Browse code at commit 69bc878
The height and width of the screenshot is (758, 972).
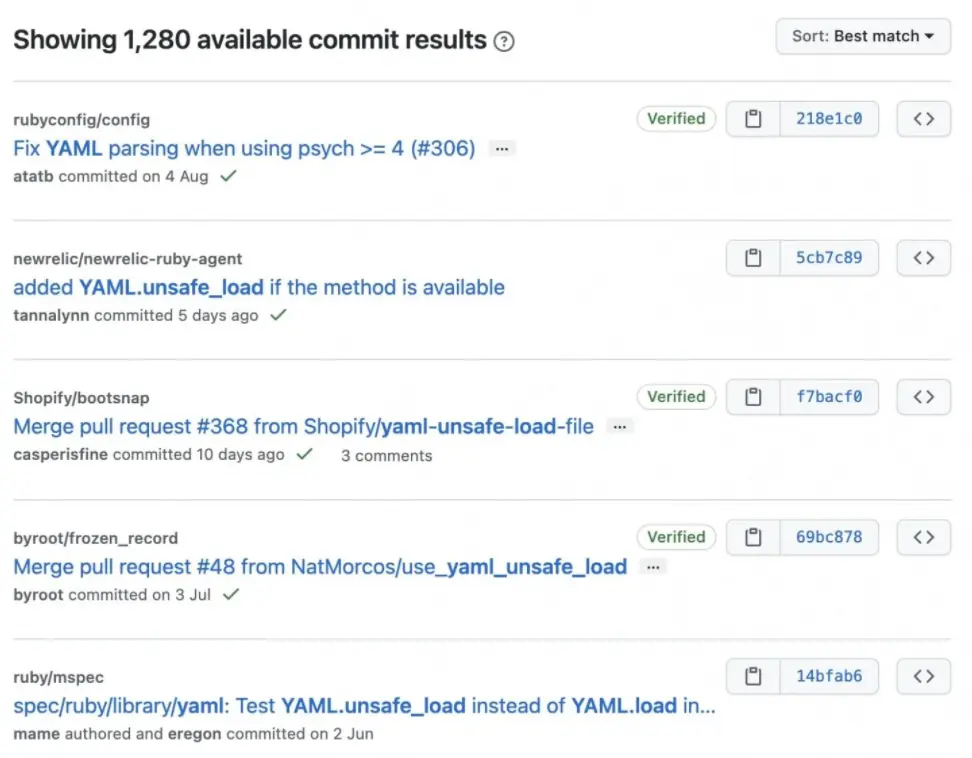[x=923, y=537]
